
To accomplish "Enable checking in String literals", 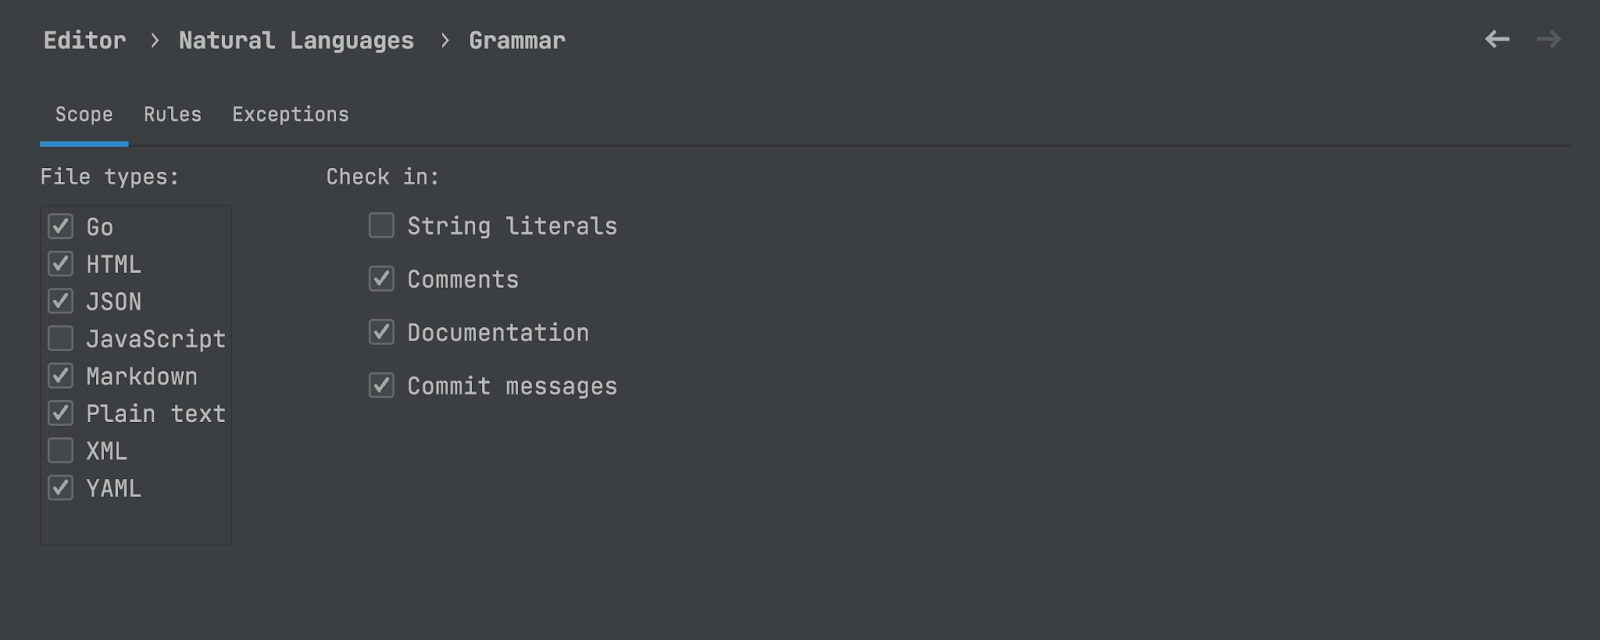I will (381, 226).
